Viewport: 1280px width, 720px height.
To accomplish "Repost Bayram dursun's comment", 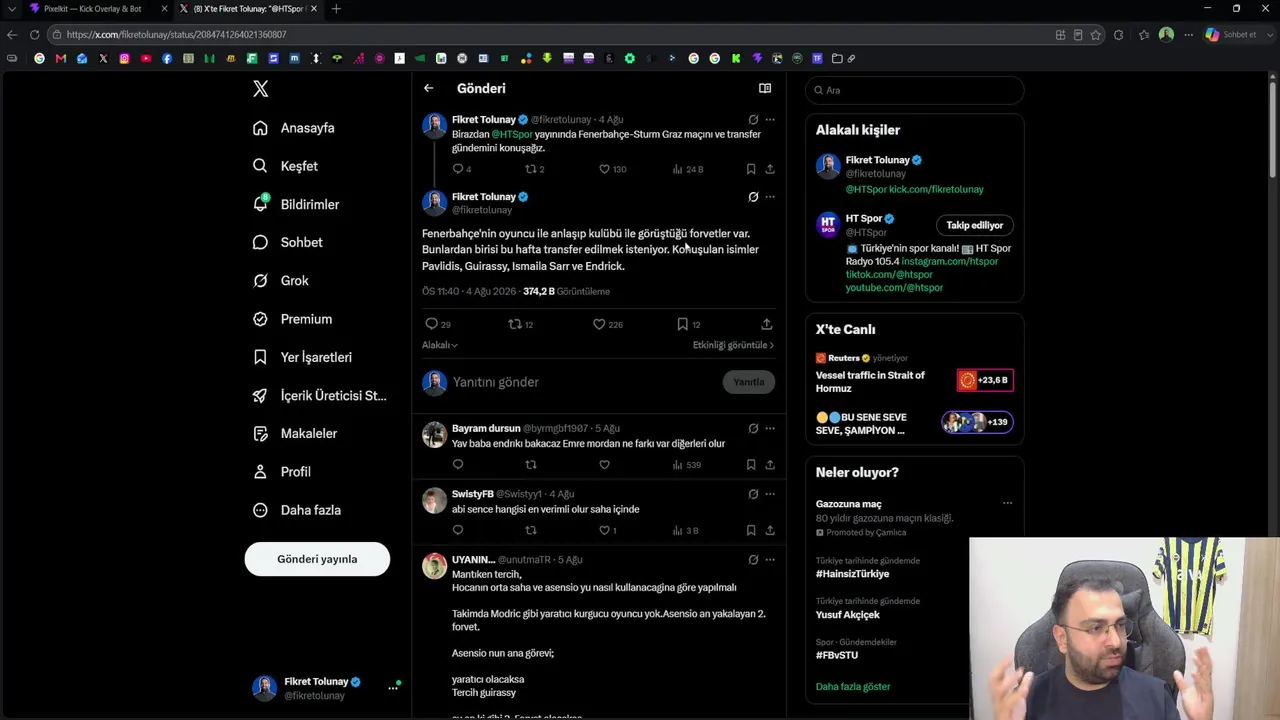I will click(531, 464).
